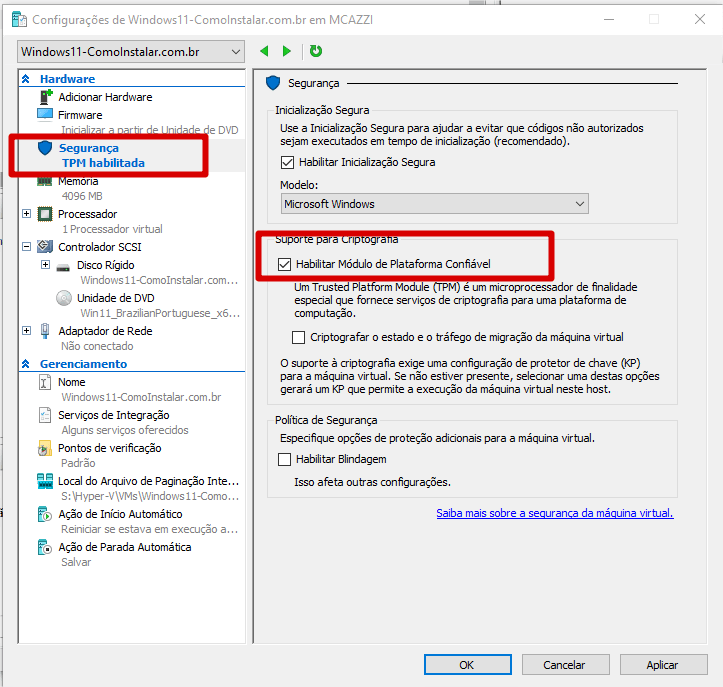Viewport: 723px width, 687px height.
Task: Select the 'Reiniciar se estava em execução a...' text
Action: [x=149, y=529]
